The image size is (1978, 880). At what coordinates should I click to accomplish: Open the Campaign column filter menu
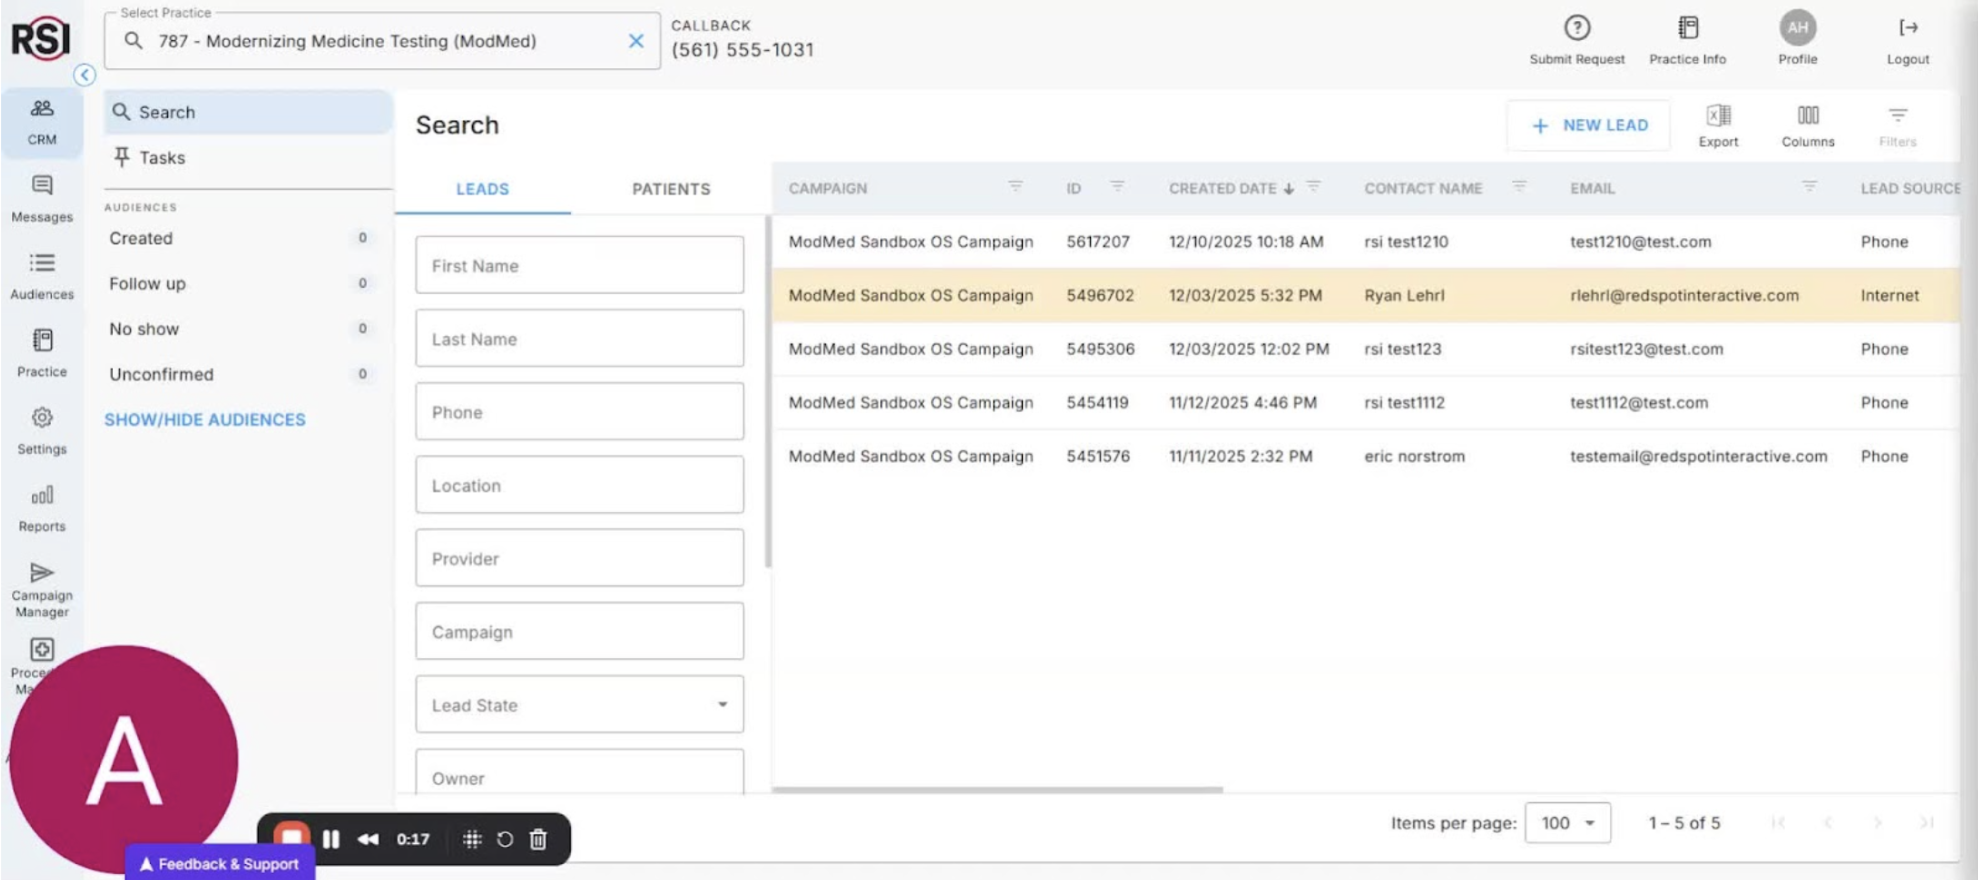[x=1015, y=187]
